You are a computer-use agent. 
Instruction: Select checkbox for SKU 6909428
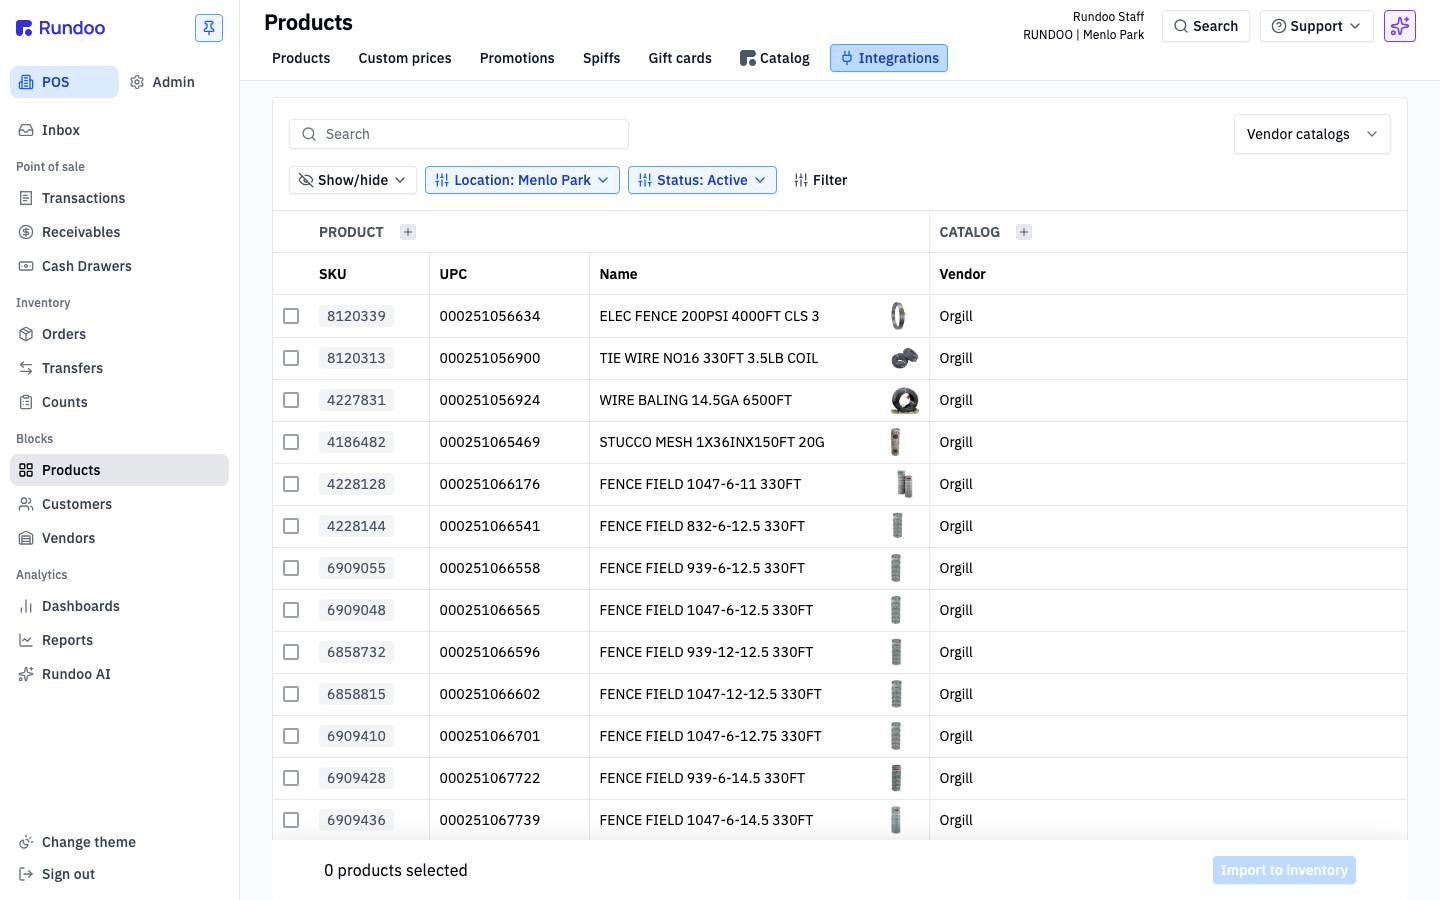click(x=291, y=778)
